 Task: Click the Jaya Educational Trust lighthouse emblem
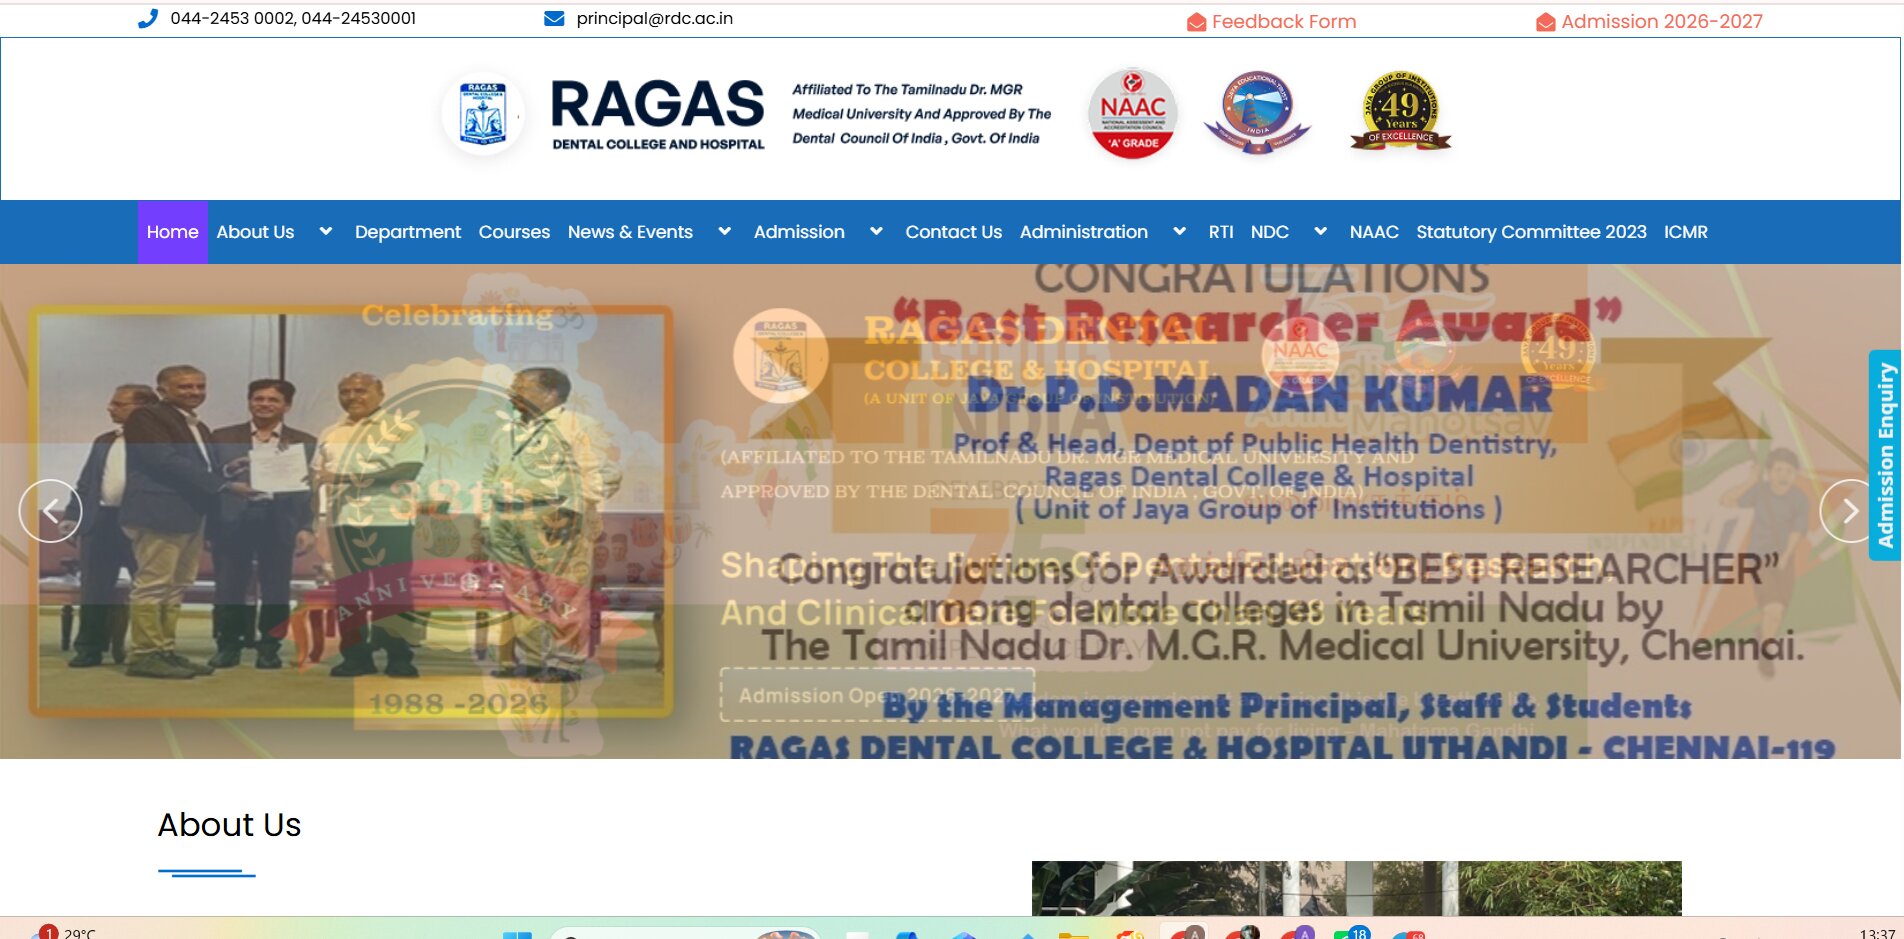(x=1257, y=112)
